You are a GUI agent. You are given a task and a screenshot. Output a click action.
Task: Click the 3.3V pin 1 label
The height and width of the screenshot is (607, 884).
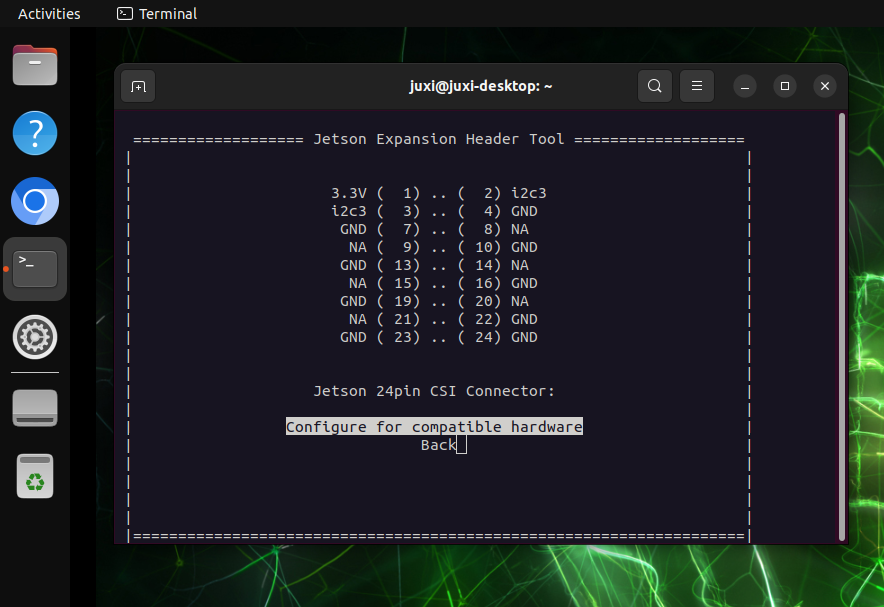click(348, 193)
